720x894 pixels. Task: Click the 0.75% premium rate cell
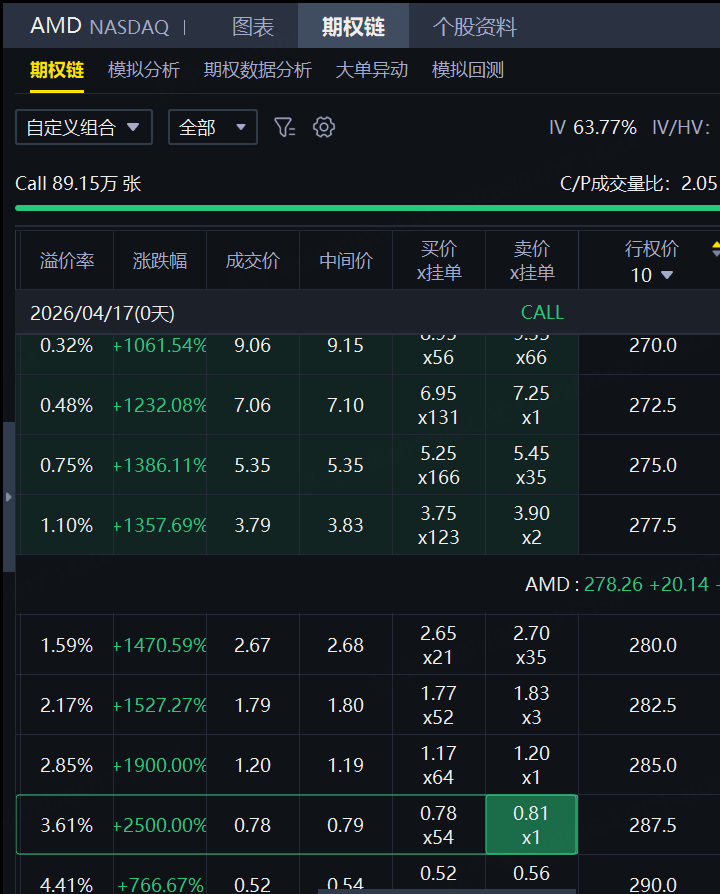coord(67,465)
